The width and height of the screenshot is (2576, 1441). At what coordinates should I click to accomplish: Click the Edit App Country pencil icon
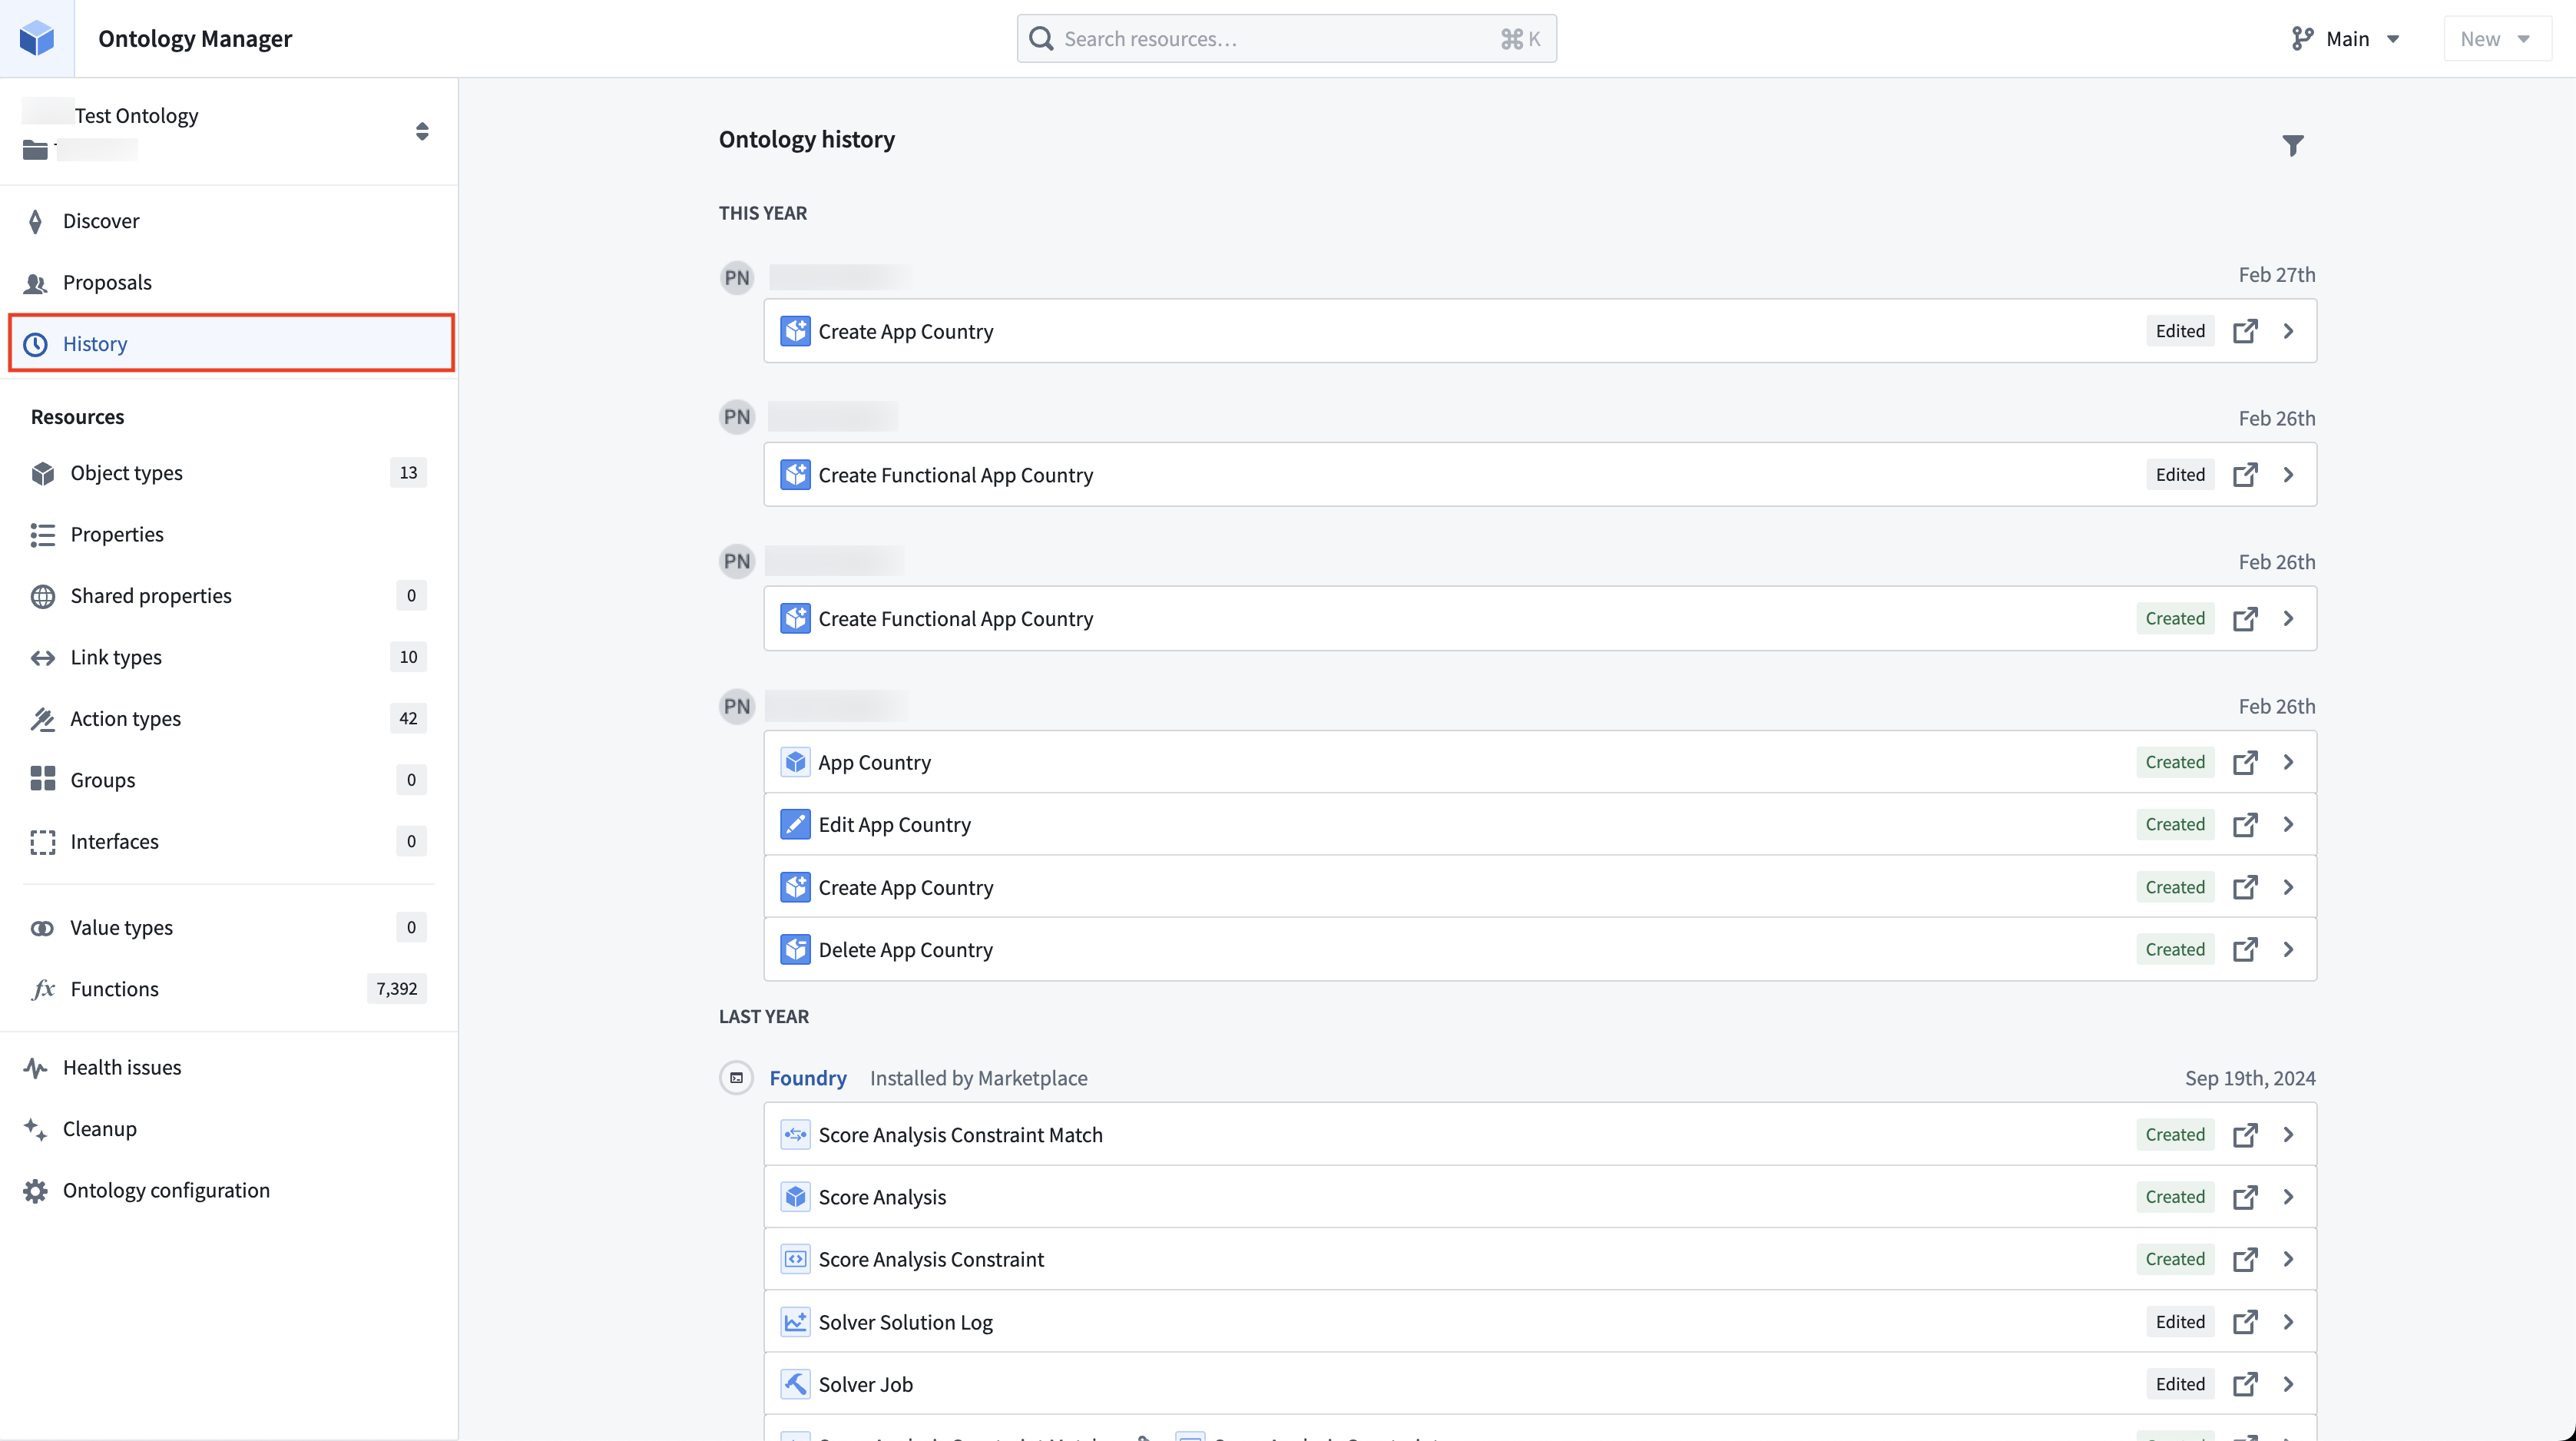click(x=795, y=824)
